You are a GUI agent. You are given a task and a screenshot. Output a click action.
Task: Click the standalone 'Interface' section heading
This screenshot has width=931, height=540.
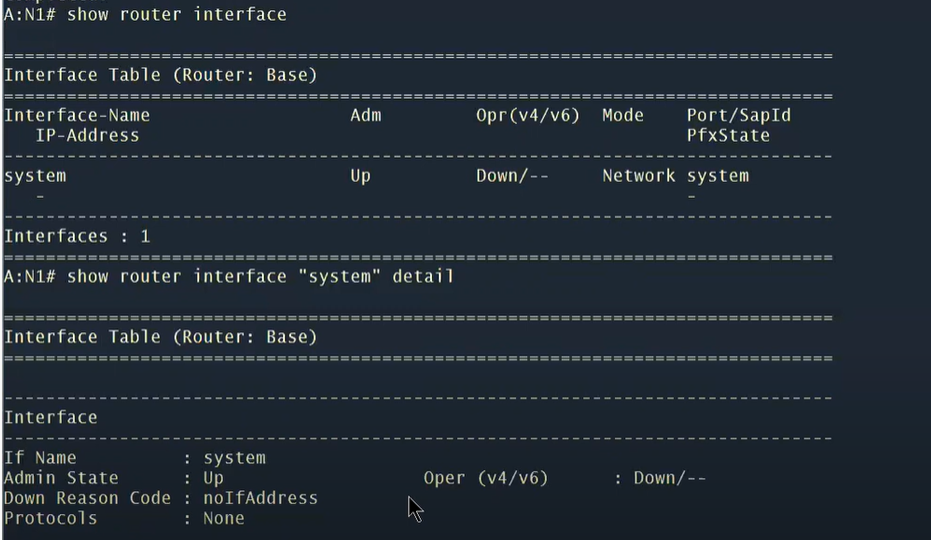[51, 417]
